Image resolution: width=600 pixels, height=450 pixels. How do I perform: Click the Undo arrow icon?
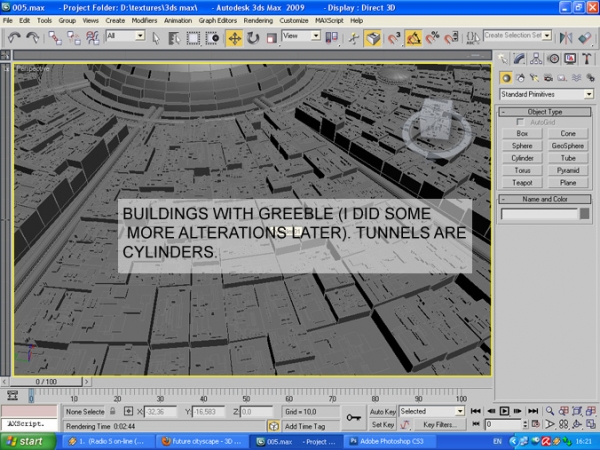pyautogui.click(x=14, y=38)
